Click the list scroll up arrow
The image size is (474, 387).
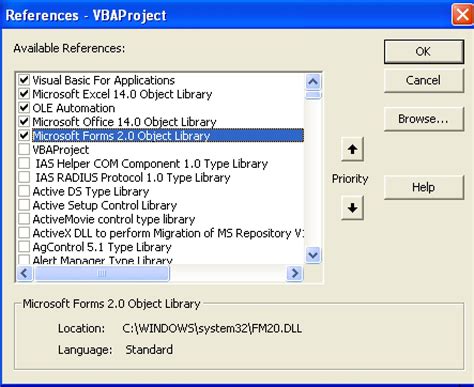pyautogui.click(x=313, y=81)
